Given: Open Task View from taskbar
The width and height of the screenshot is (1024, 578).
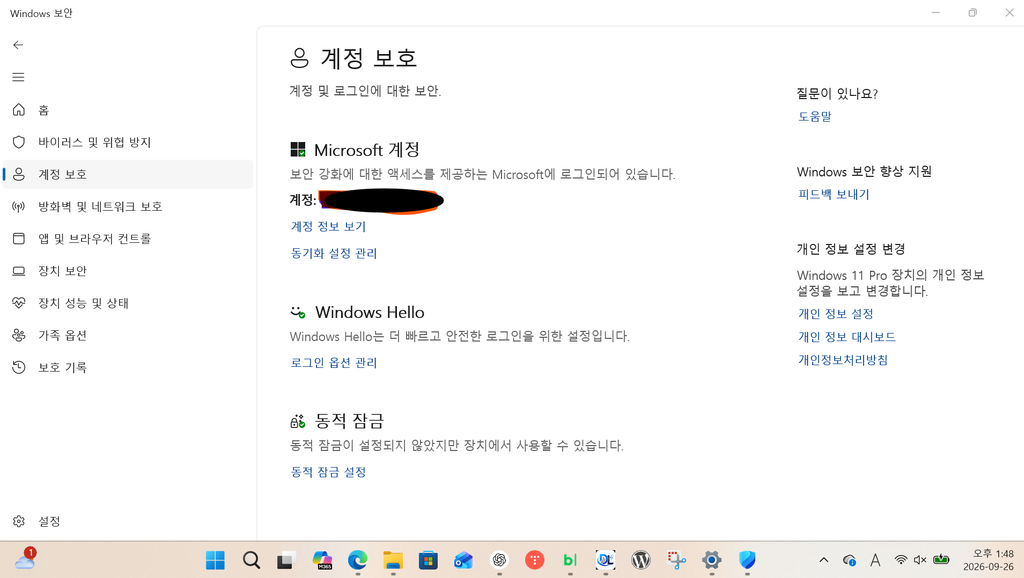Looking at the screenshot, I should [286, 560].
